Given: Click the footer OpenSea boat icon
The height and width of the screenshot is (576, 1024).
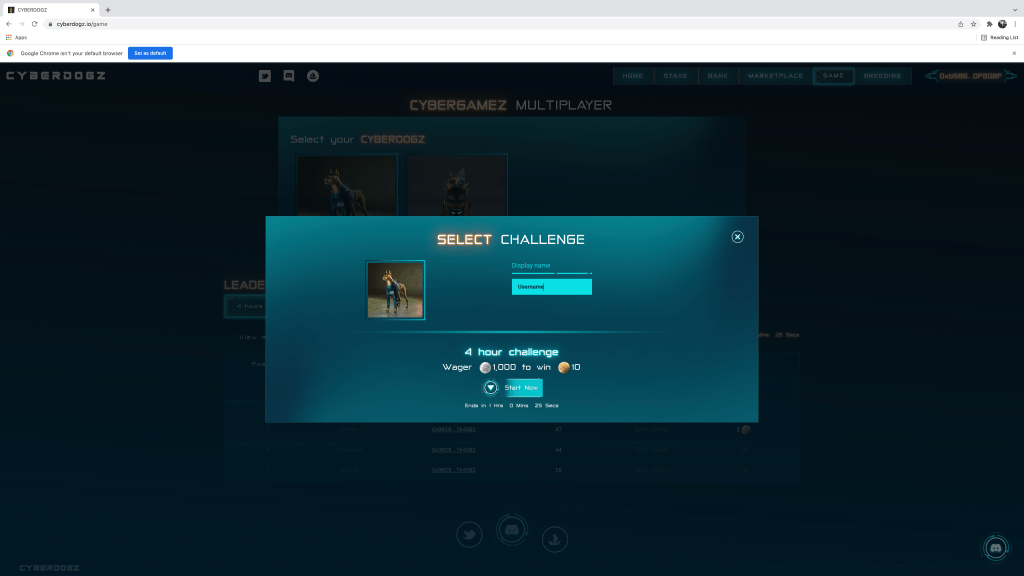Looking at the screenshot, I should [x=554, y=538].
